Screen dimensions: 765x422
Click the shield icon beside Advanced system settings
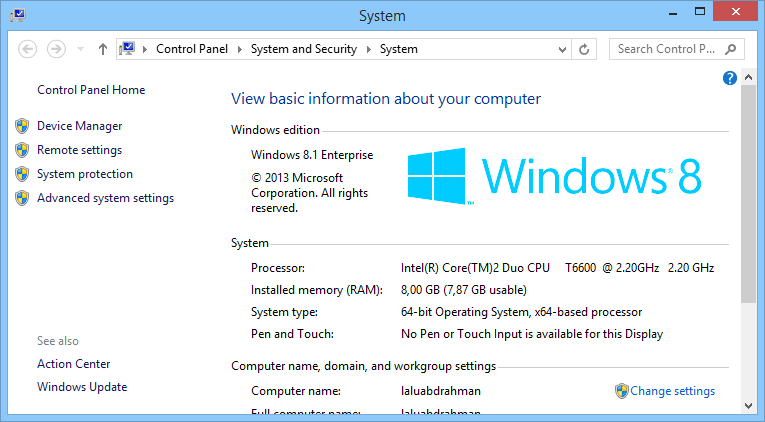[22, 198]
